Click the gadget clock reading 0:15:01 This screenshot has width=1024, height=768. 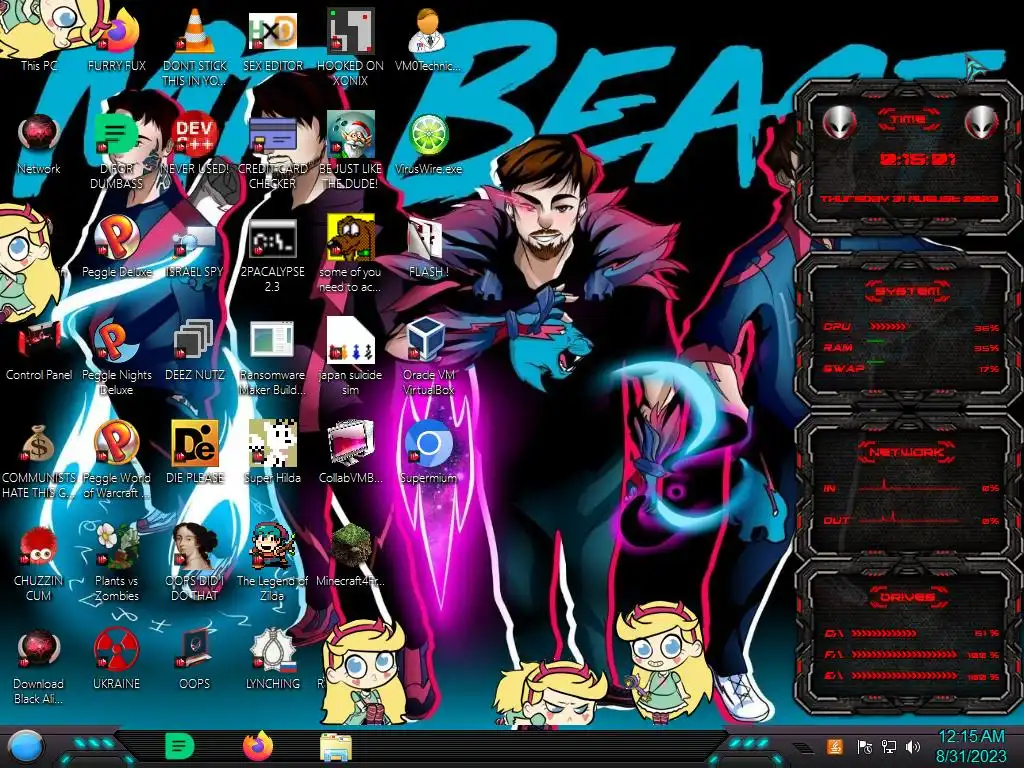pos(918,159)
